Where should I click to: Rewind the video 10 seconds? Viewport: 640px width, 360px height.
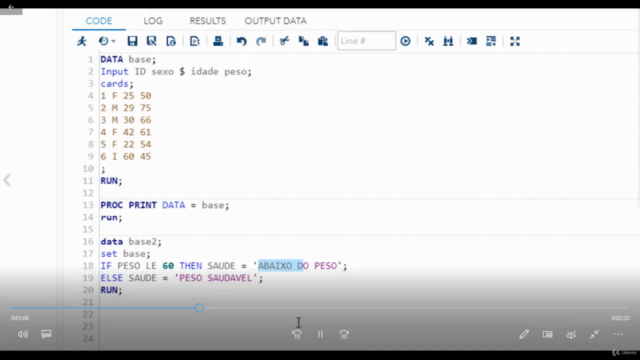297,334
